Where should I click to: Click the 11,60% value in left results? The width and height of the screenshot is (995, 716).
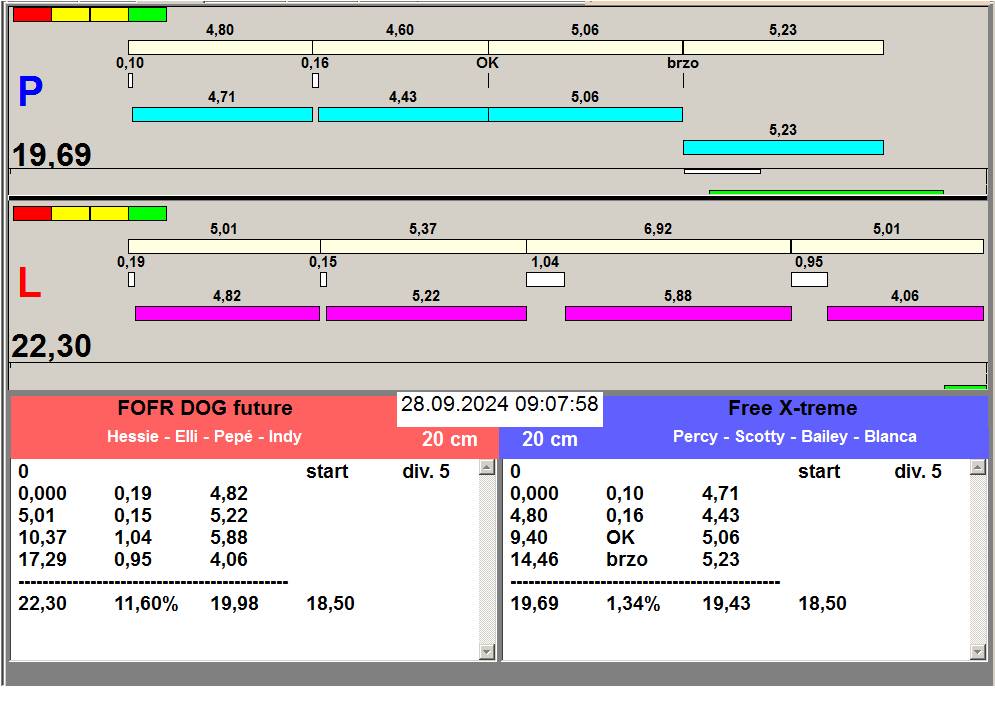[x=146, y=604]
